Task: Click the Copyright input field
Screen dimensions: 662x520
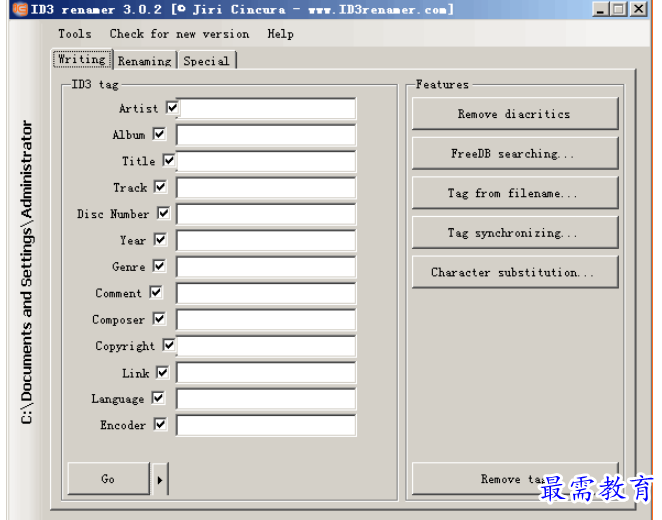Action: click(x=266, y=346)
